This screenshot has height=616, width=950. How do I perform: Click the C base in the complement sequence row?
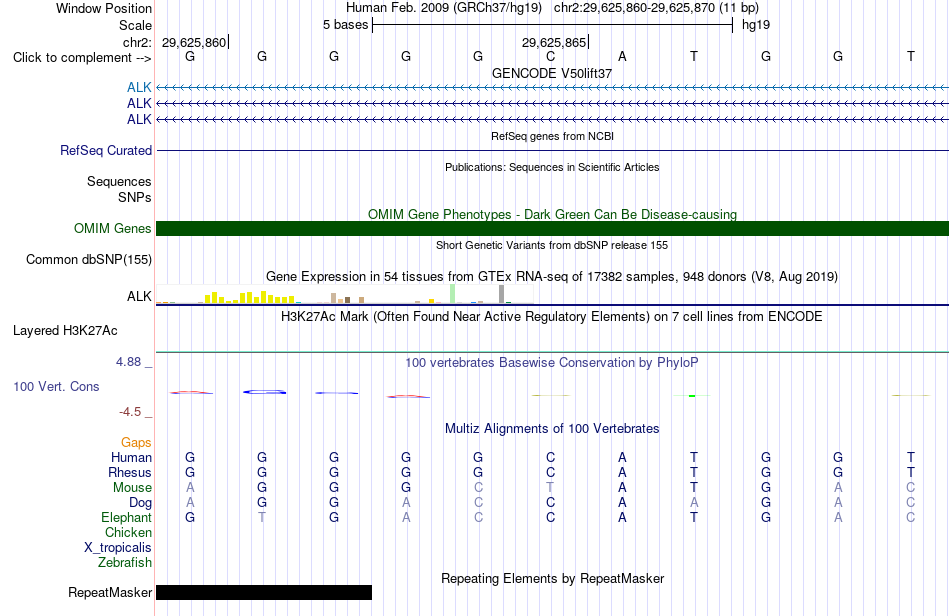550,56
